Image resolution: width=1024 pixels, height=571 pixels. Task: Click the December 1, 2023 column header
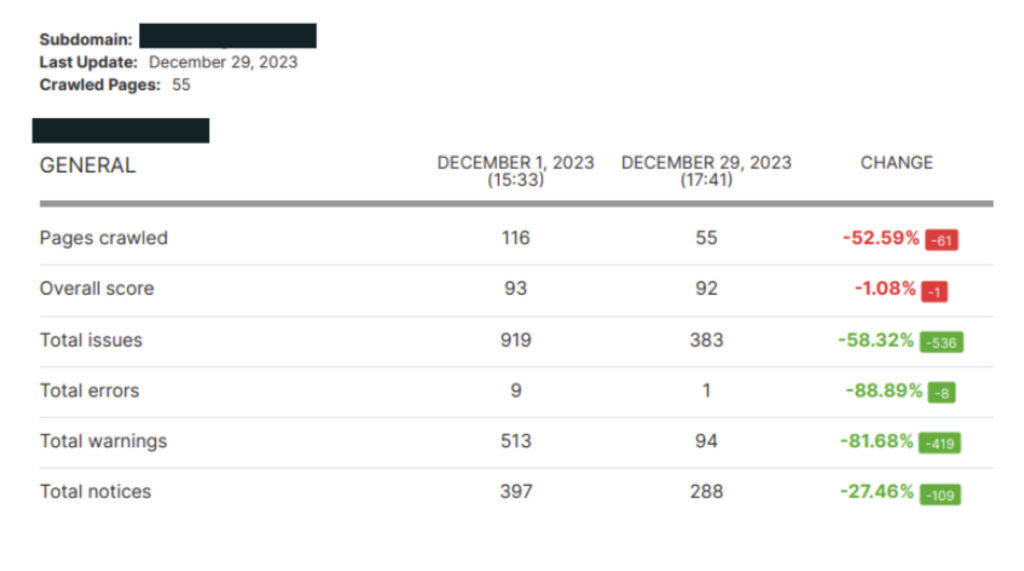pos(515,171)
